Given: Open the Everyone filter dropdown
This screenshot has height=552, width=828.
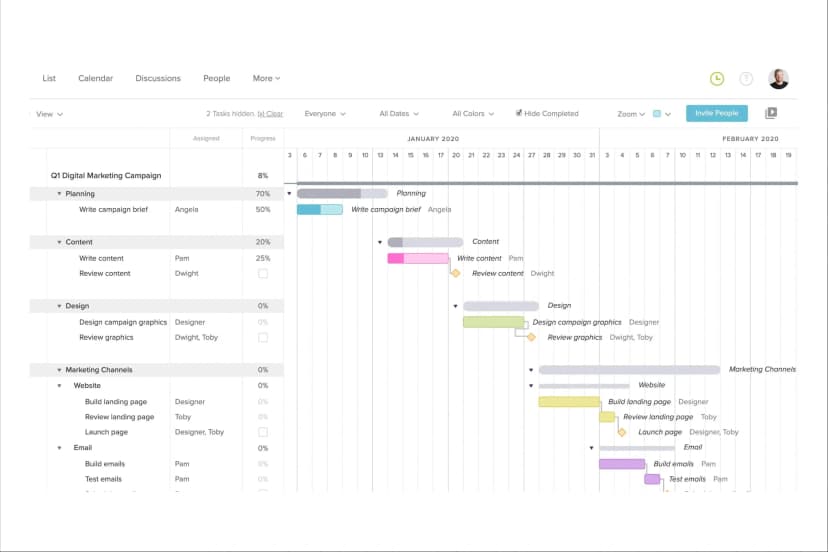Looking at the screenshot, I should point(325,114).
